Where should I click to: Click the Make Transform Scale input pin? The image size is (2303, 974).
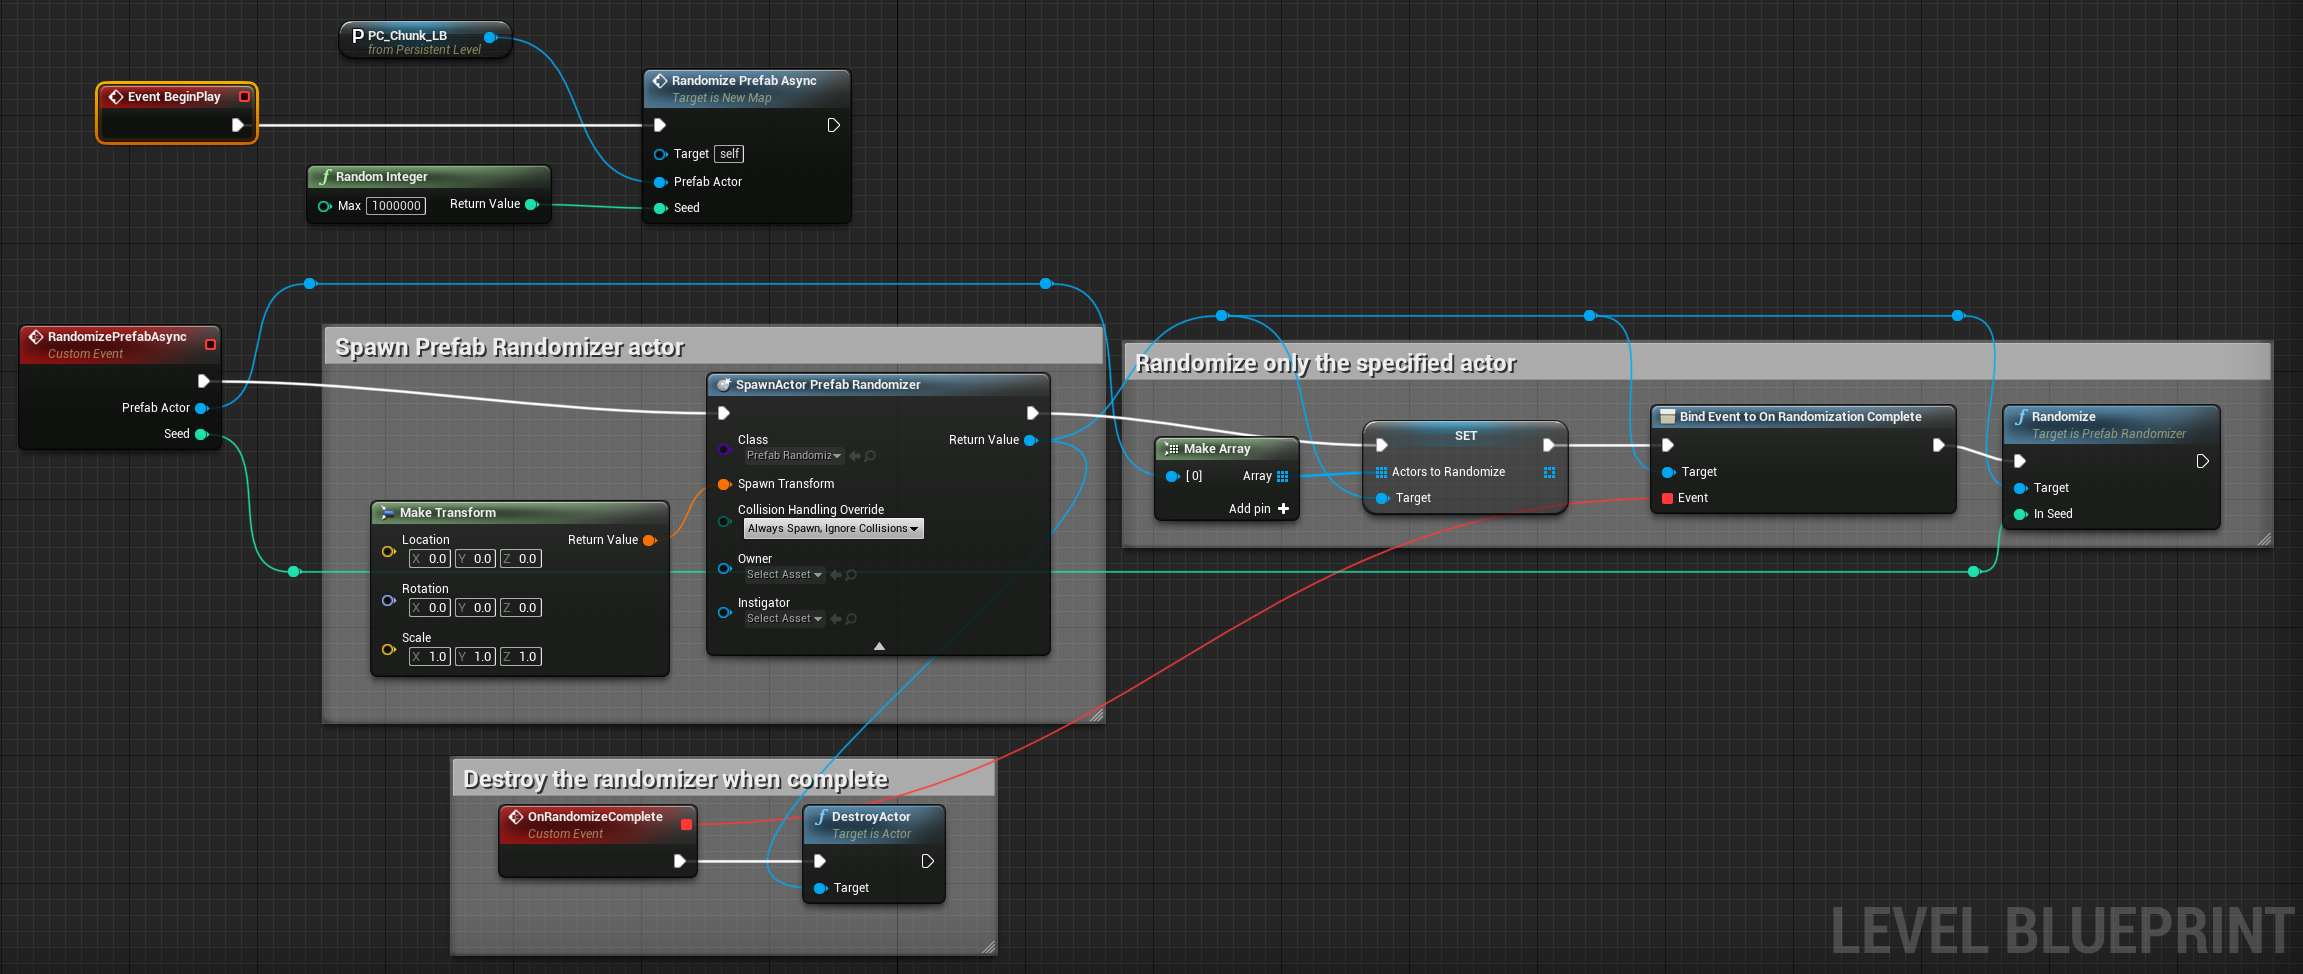[389, 649]
